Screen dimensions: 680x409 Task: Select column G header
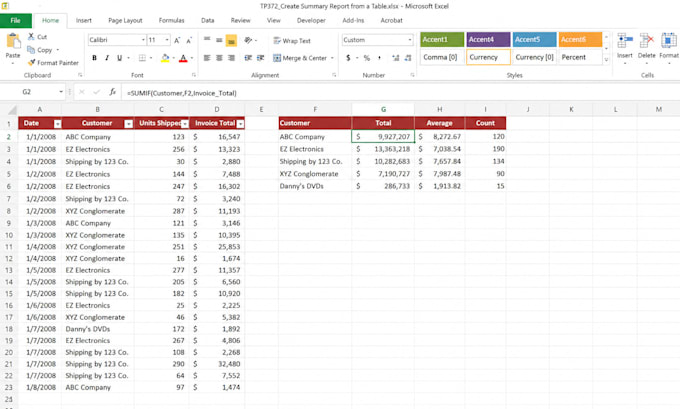pos(383,110)
